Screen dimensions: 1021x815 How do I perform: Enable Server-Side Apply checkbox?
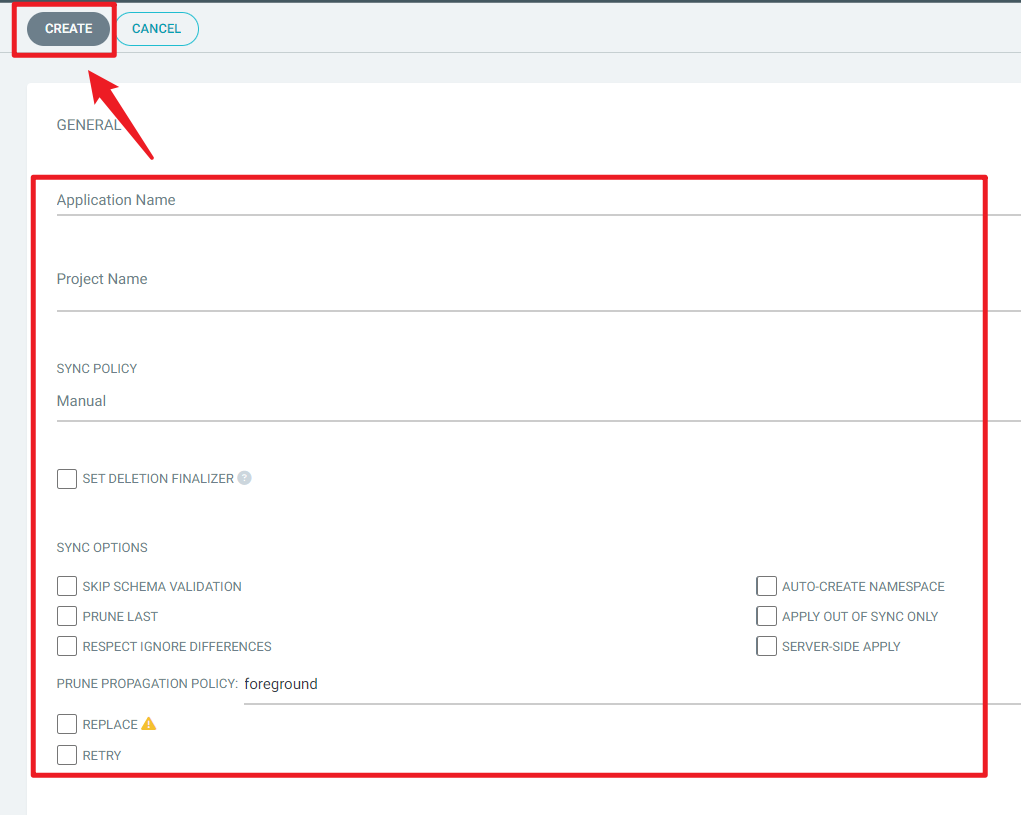[766, 646]
